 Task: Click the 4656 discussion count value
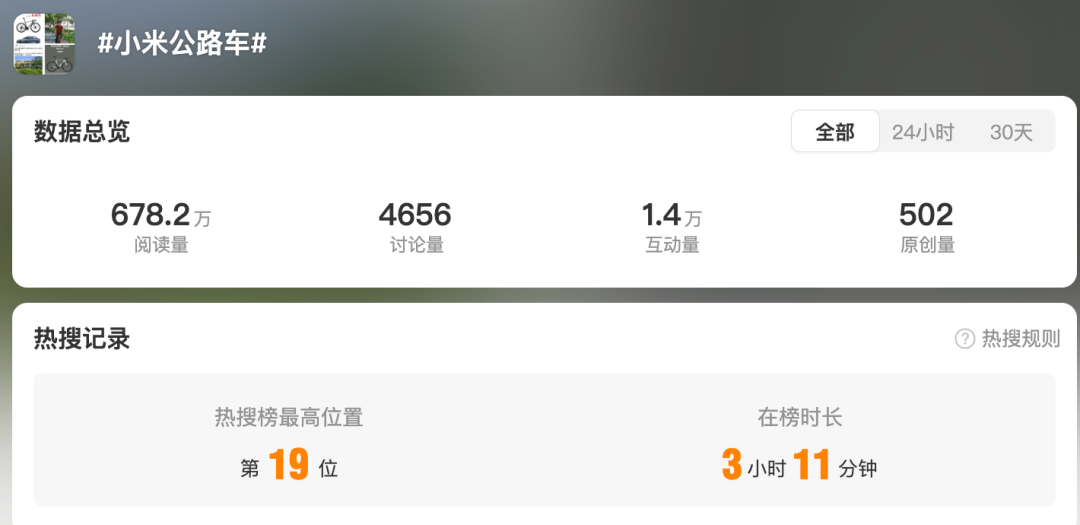click(x=415, y=215)
